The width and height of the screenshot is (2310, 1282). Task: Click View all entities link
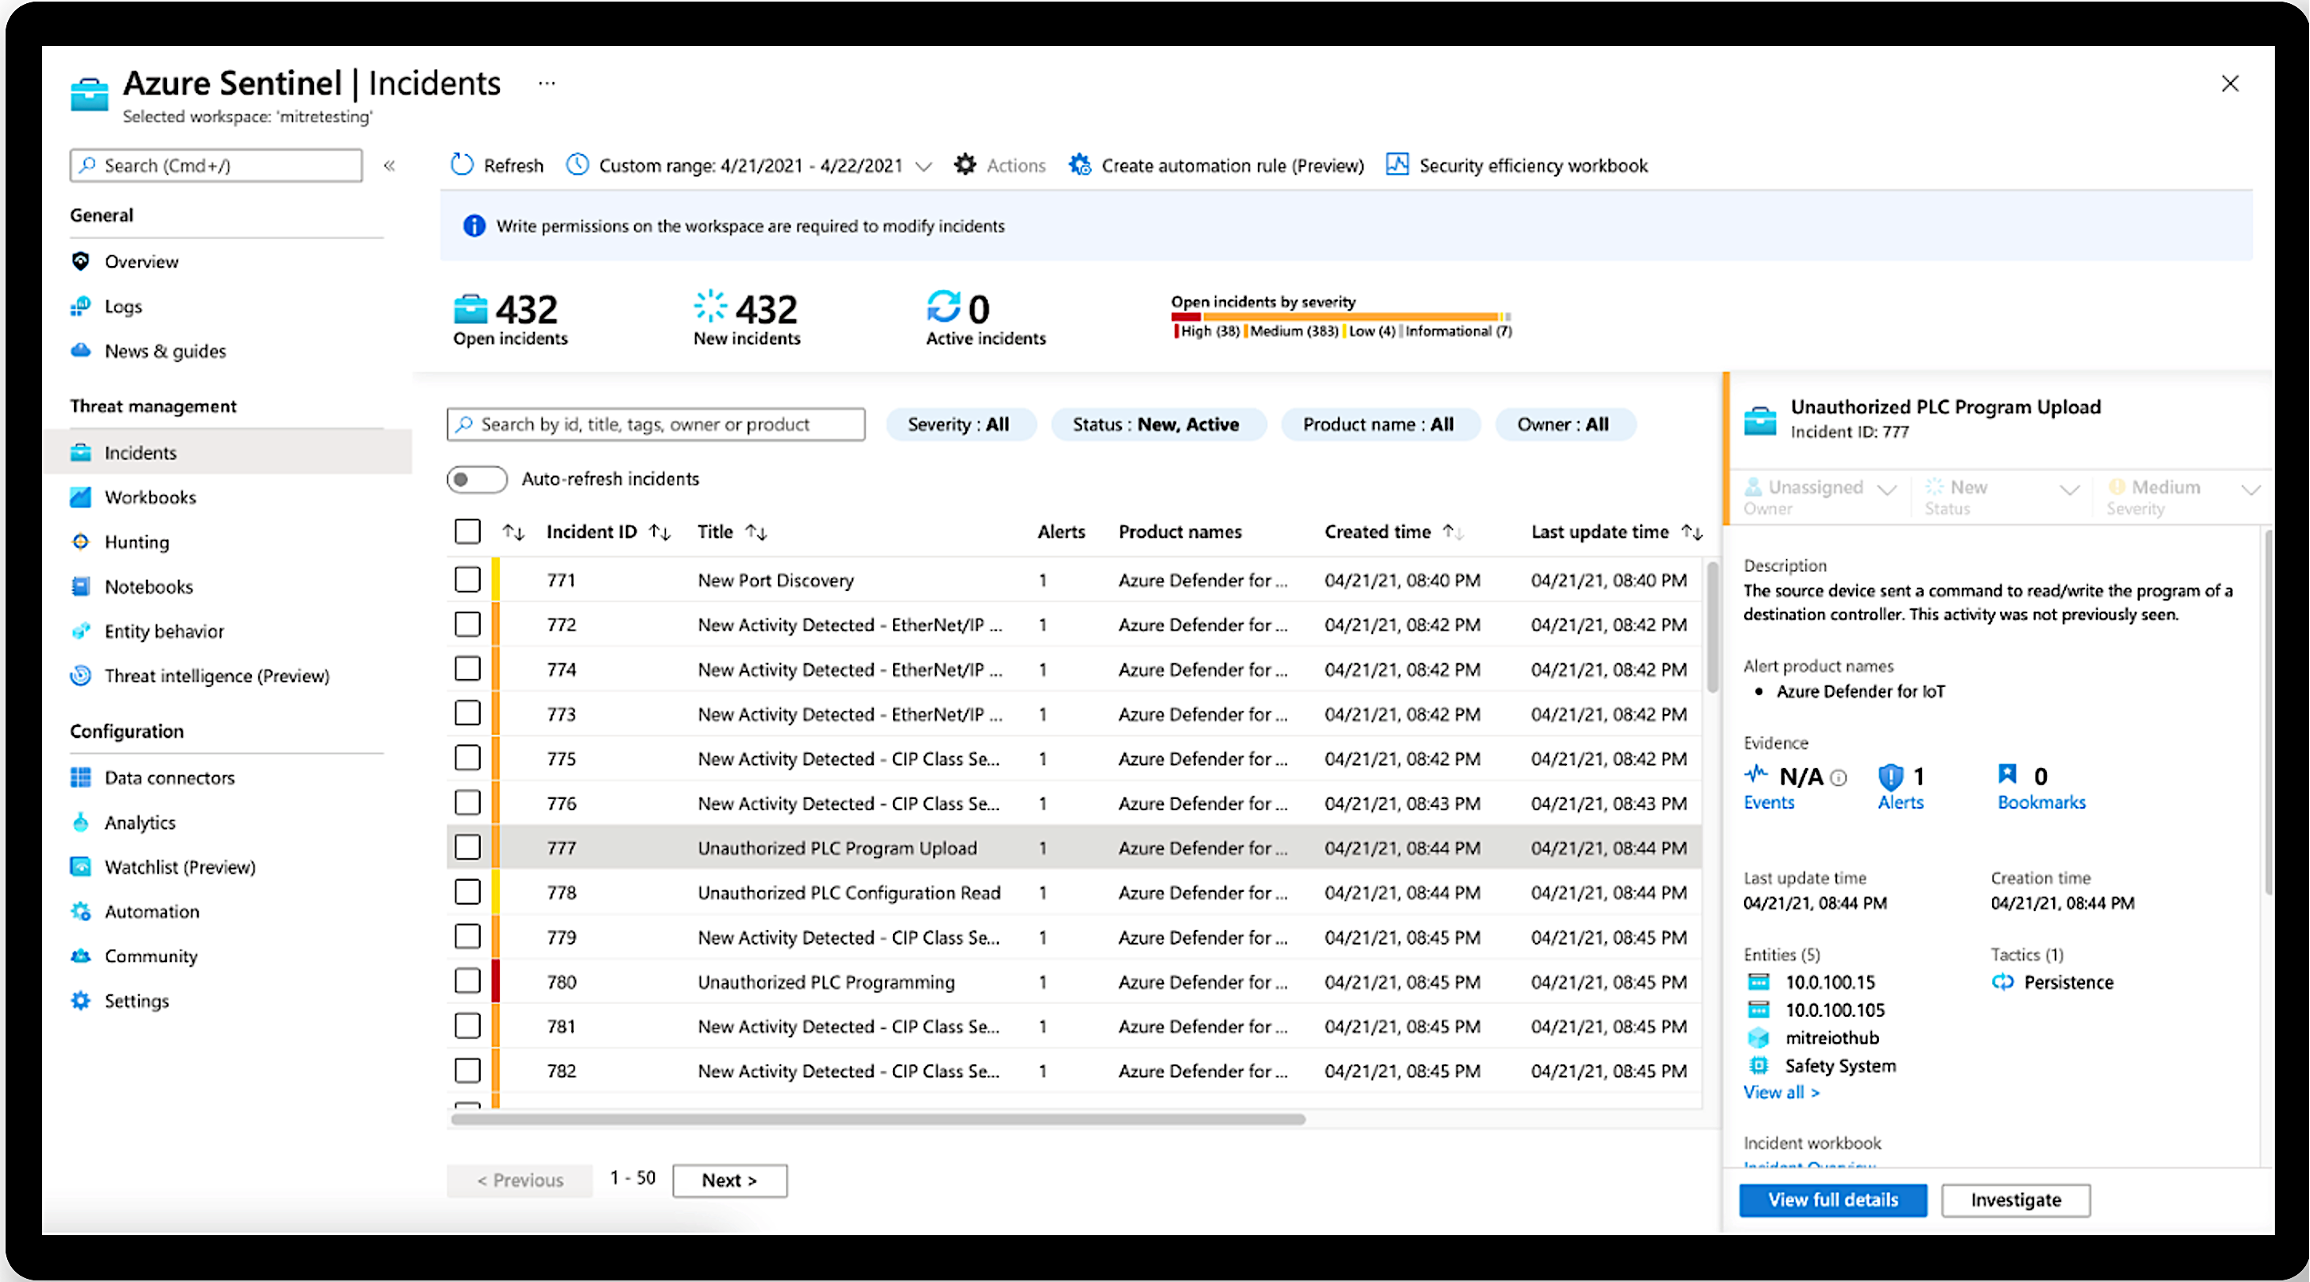click(1781, 1092)
